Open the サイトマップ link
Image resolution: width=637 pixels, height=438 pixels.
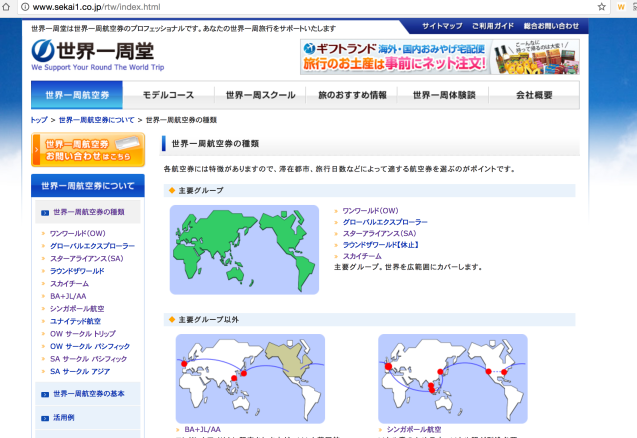tap(442, 26)
